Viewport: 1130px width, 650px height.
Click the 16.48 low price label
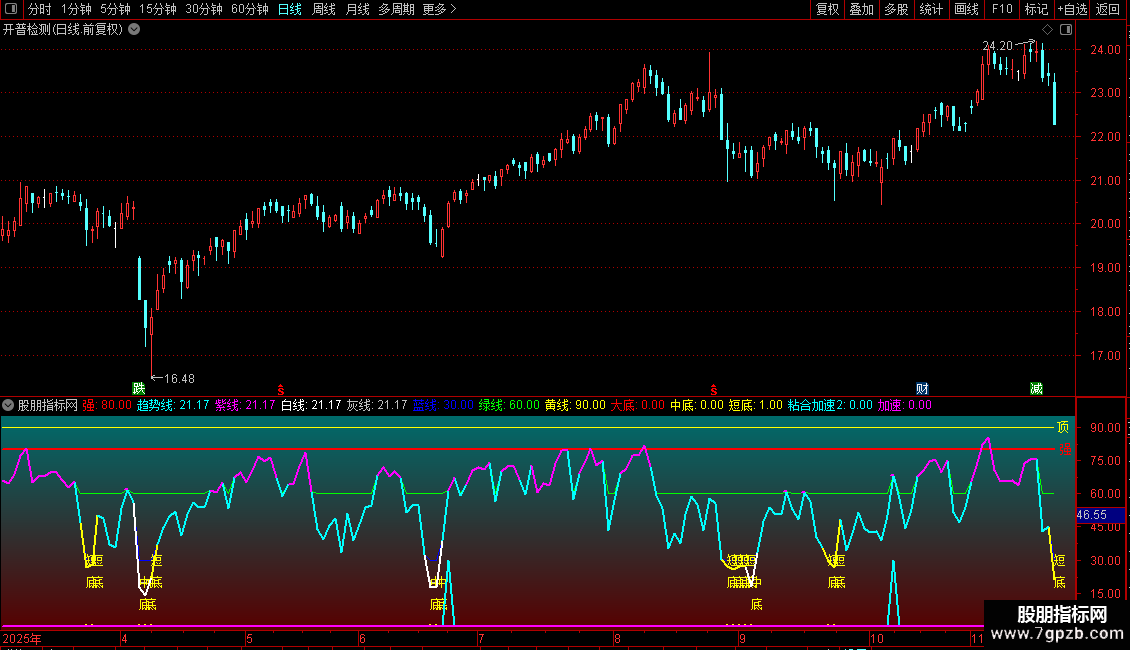[179, 378]
